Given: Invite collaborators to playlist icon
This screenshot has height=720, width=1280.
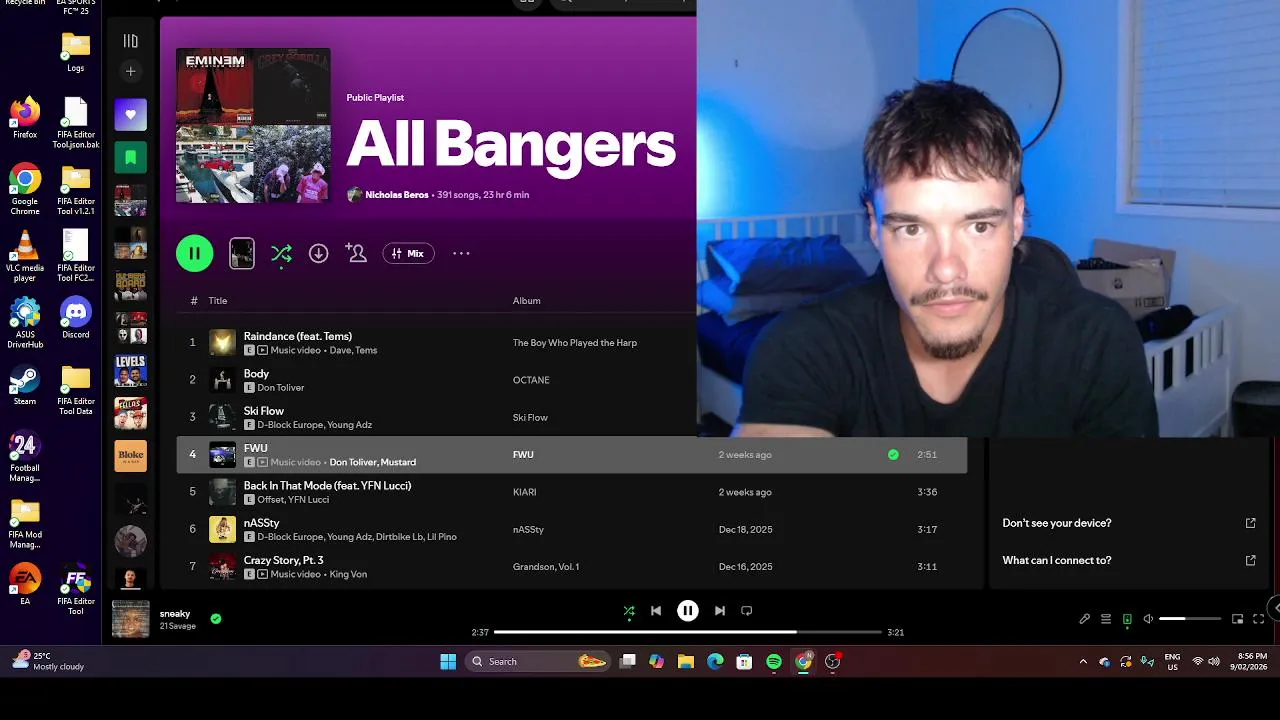Looking at the screenshot, I should pos(356,253).
